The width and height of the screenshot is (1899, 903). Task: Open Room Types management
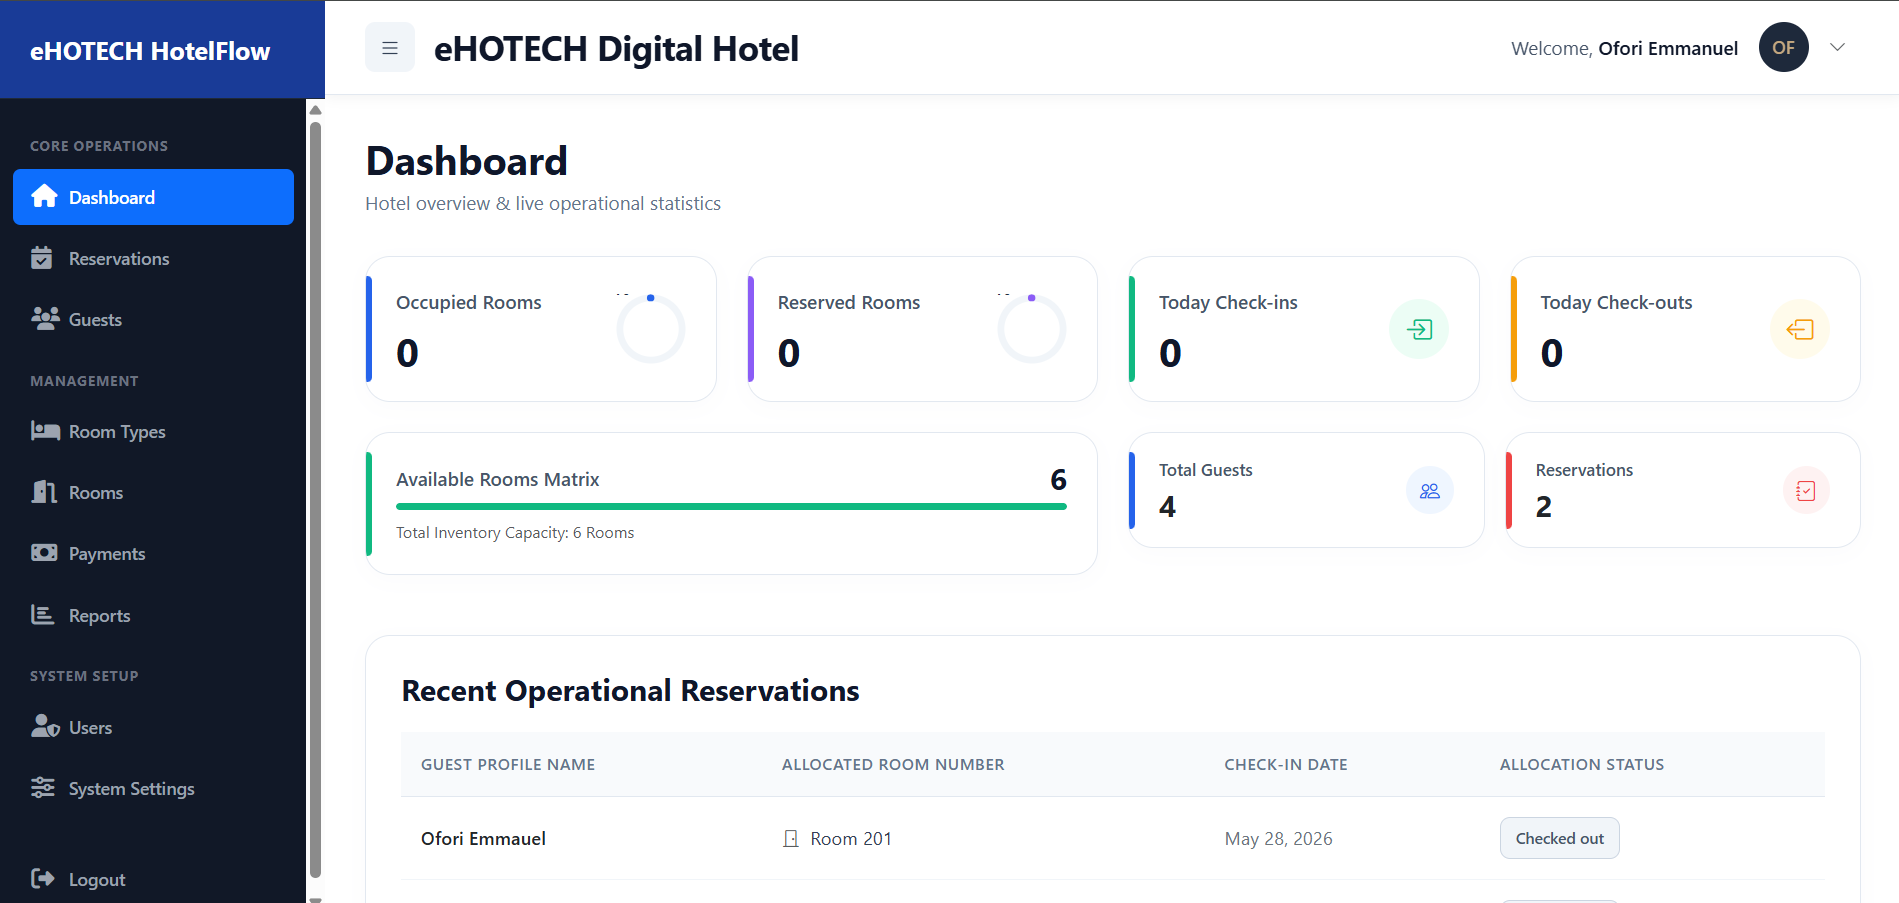153,431
